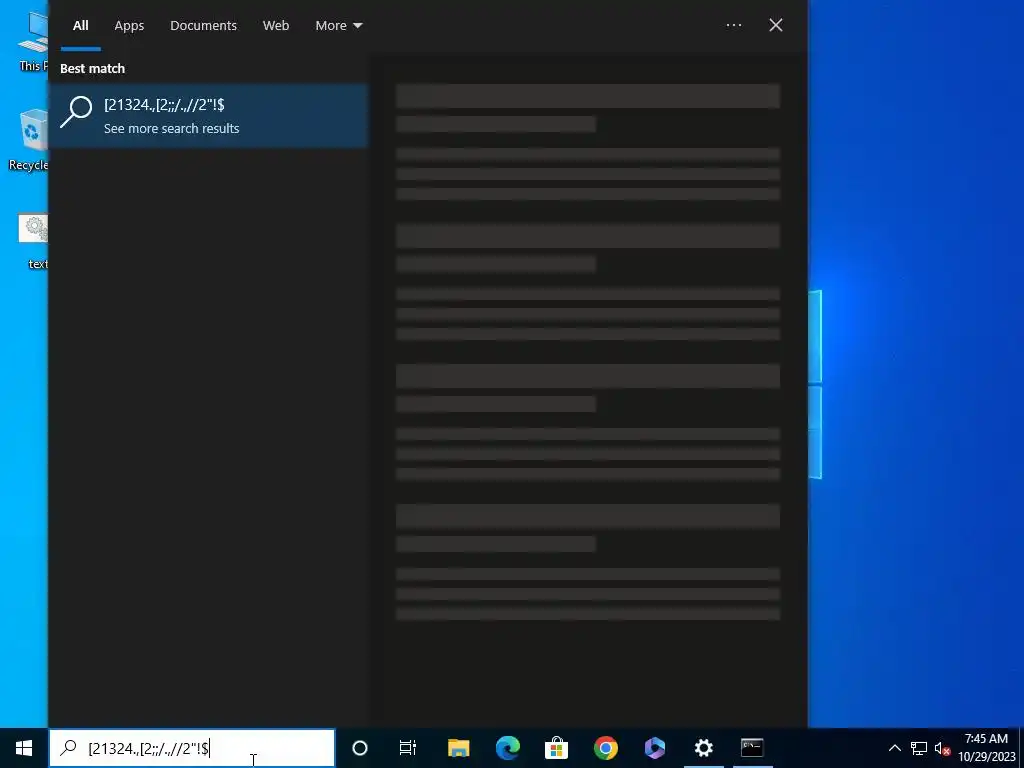The image size is (1024, 768).
Task: Launch Google Chrome from taskbar
Action: click(x=605, y=748)
